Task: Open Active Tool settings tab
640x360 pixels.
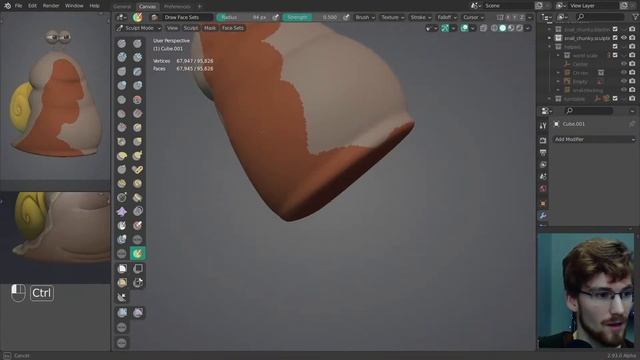Action: tap(543, 126)
